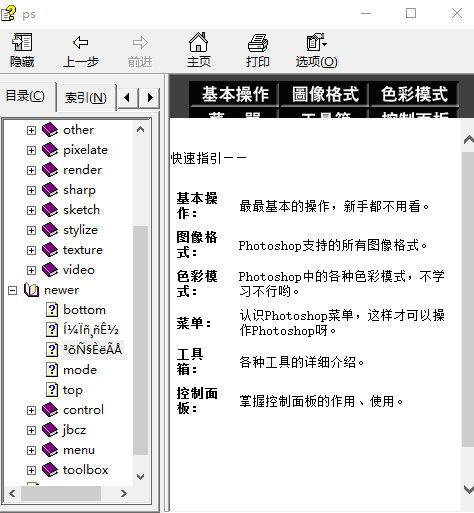Click the book icon next to stylize
474x513 pixels.
click(x=50, y=230)
